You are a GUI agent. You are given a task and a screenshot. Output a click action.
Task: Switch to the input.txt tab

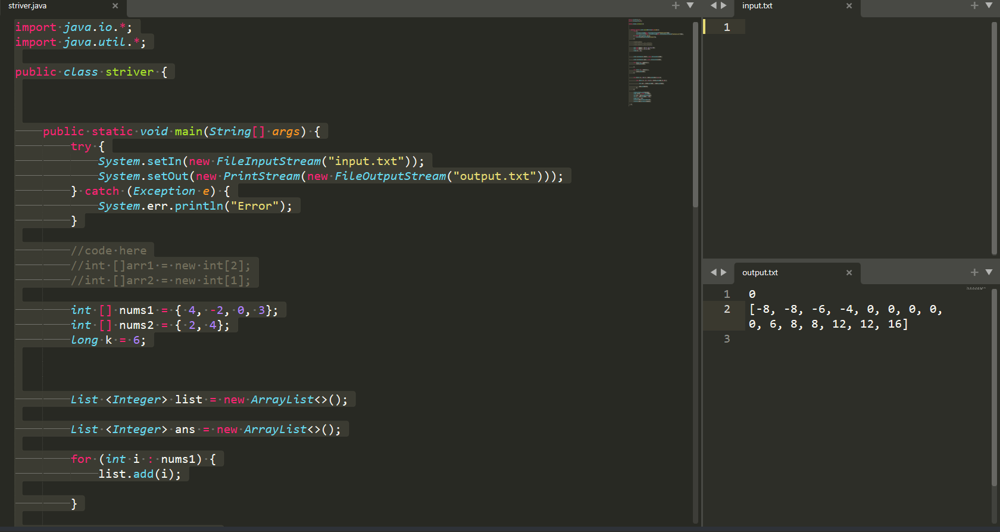click(757, 6)
